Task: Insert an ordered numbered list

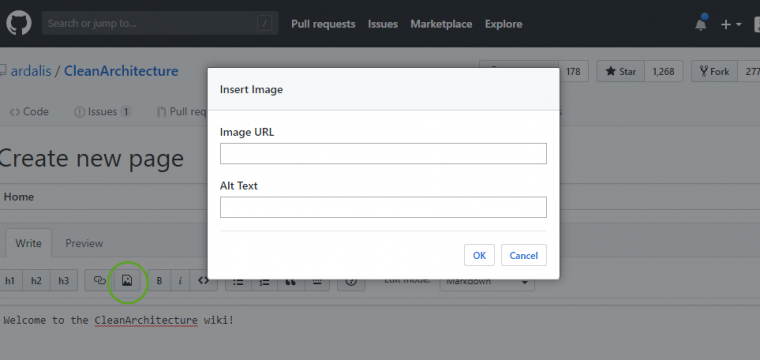Action: pyautogui.click(x=265, y=282)
